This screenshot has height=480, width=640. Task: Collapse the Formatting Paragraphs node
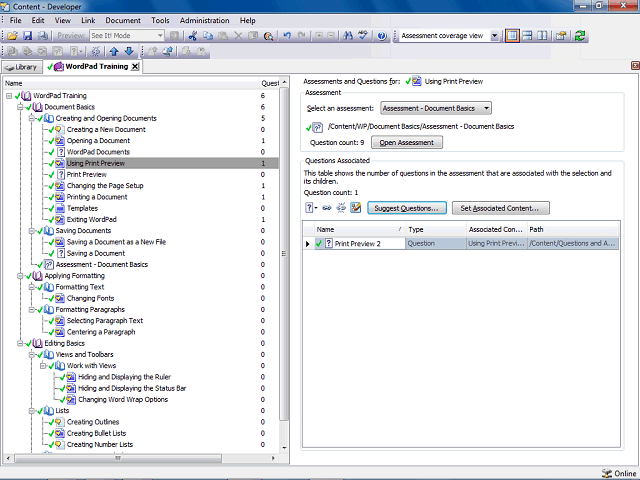coord(31,310)
